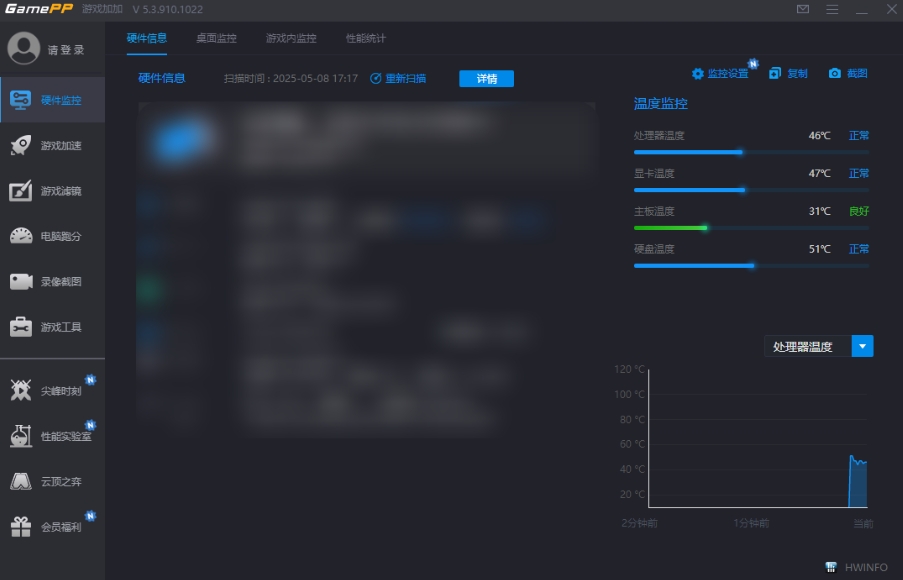
Task: Open 游戏加速 rocket sidebar item
Action: tap(52, 145)
